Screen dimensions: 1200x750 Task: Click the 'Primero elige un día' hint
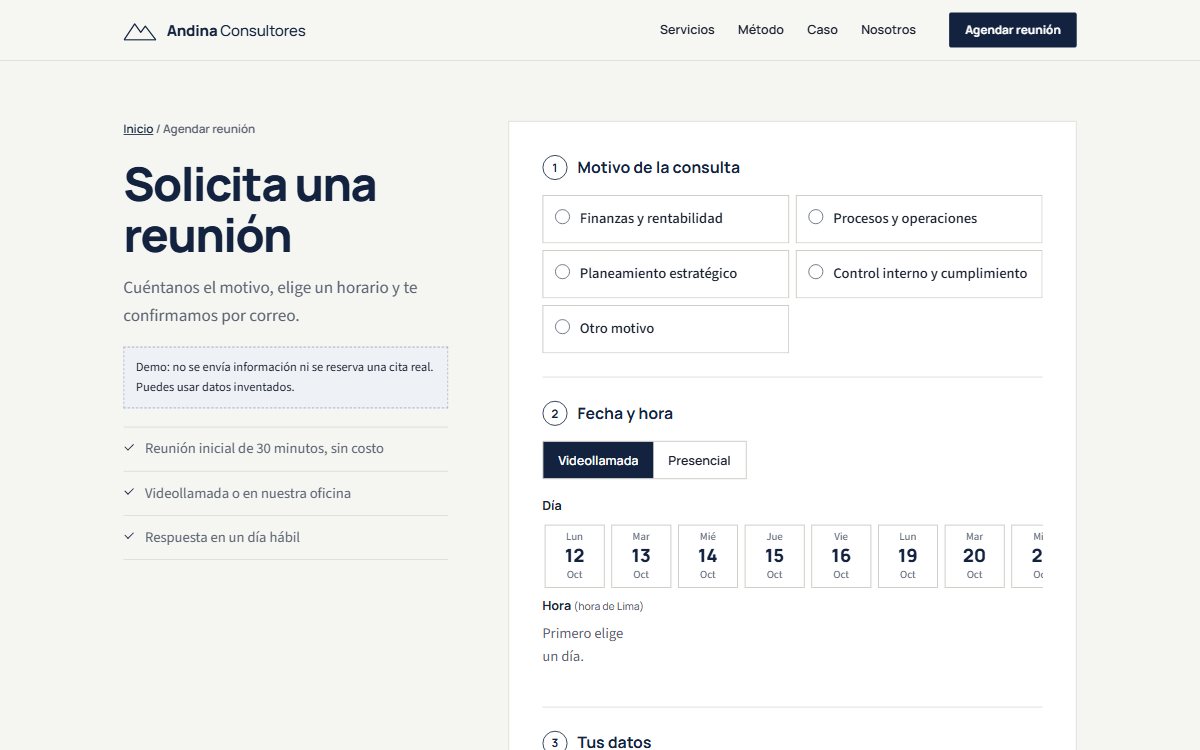[x=583, y=645]
